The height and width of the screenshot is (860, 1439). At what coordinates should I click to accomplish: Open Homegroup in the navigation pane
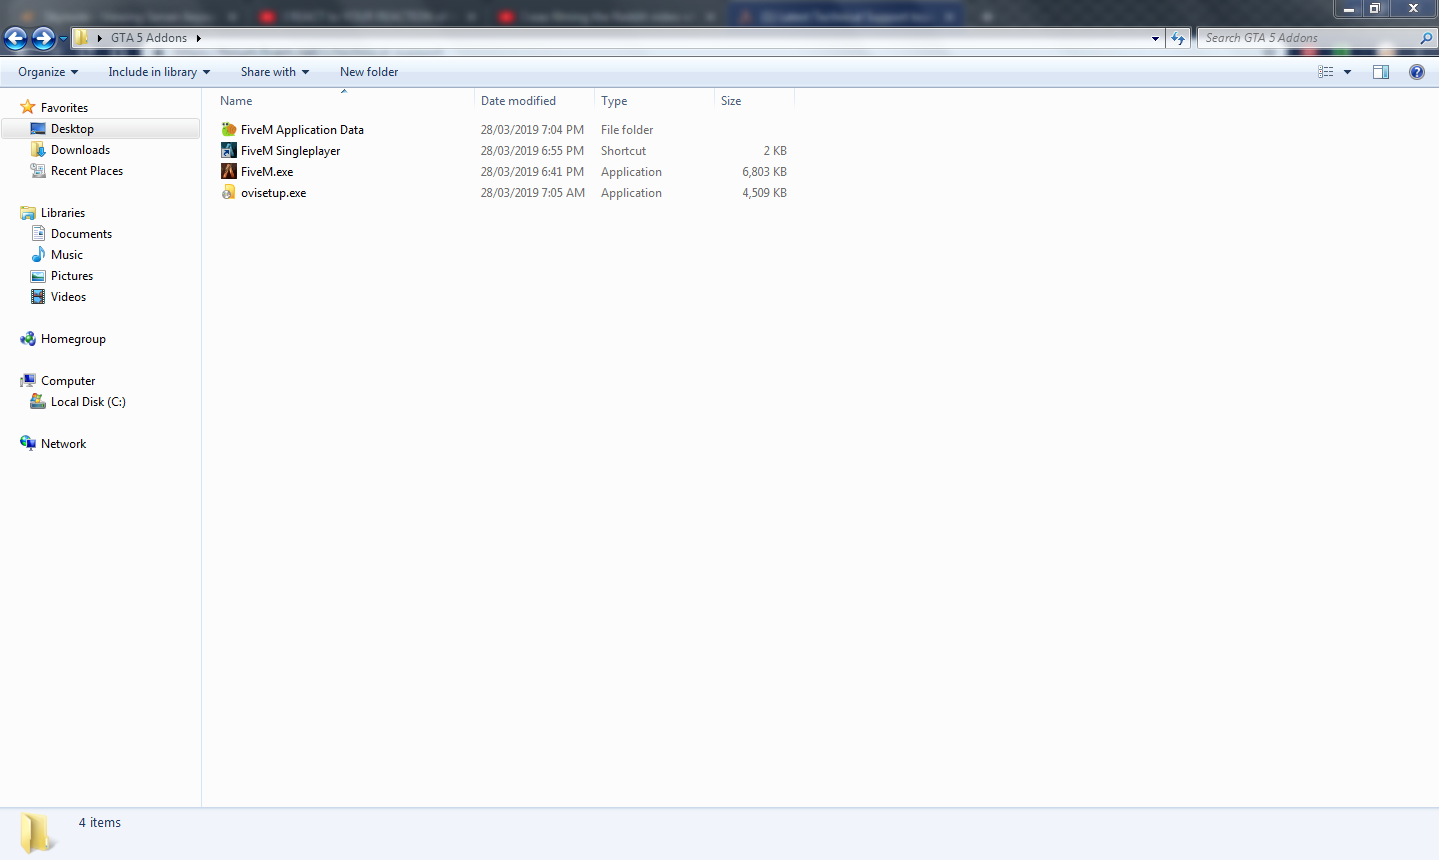(73, 339)
